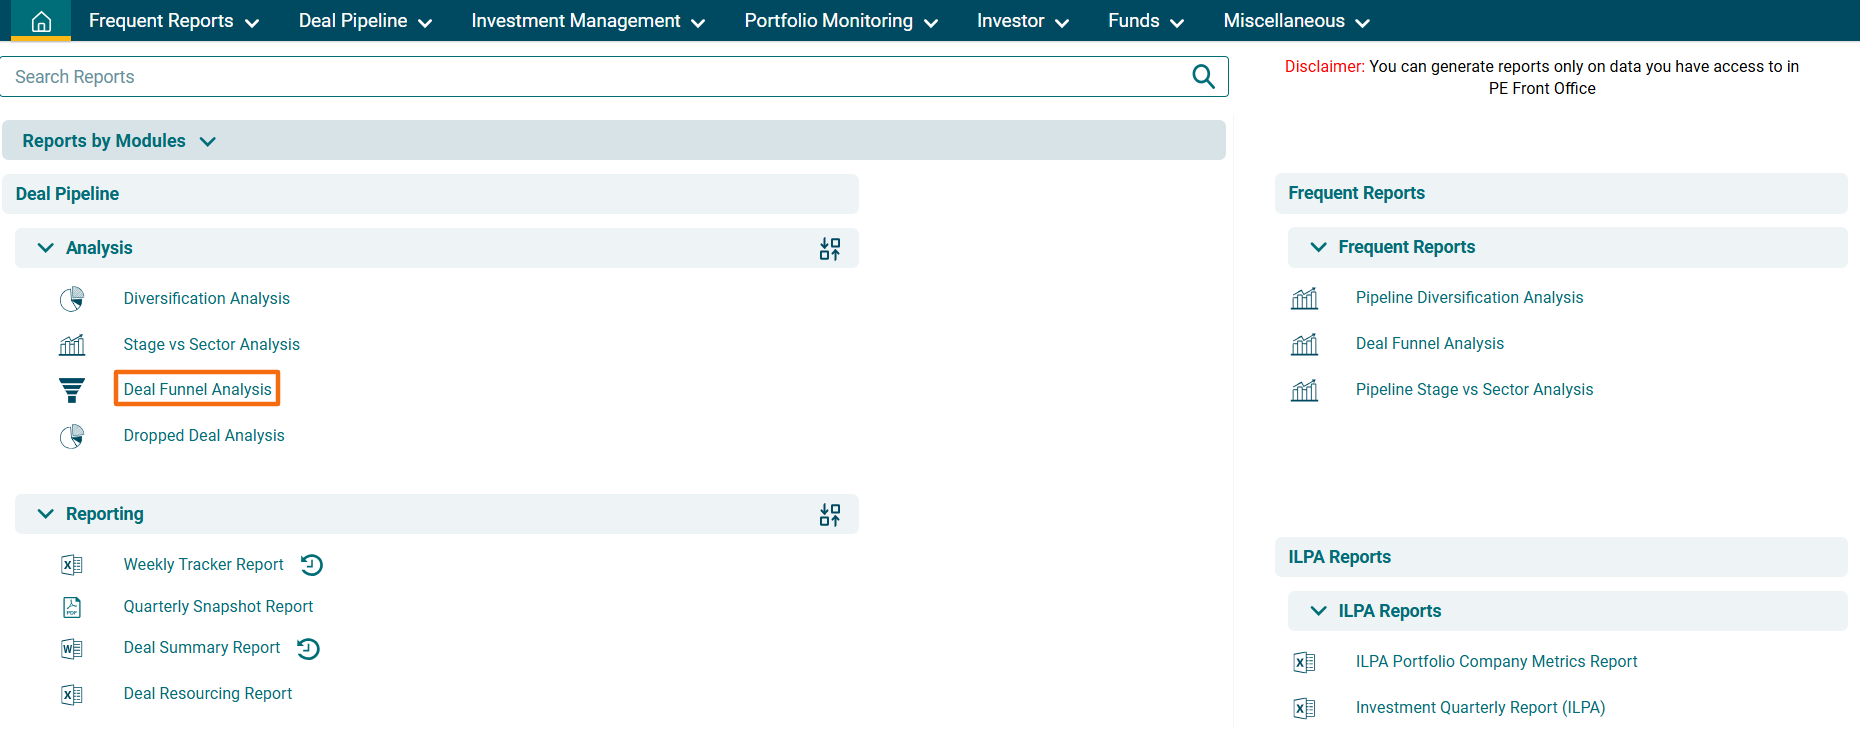Collapse the Reporting section
The height and width of the screenshot is (729, 1860).
pos(46,514)
